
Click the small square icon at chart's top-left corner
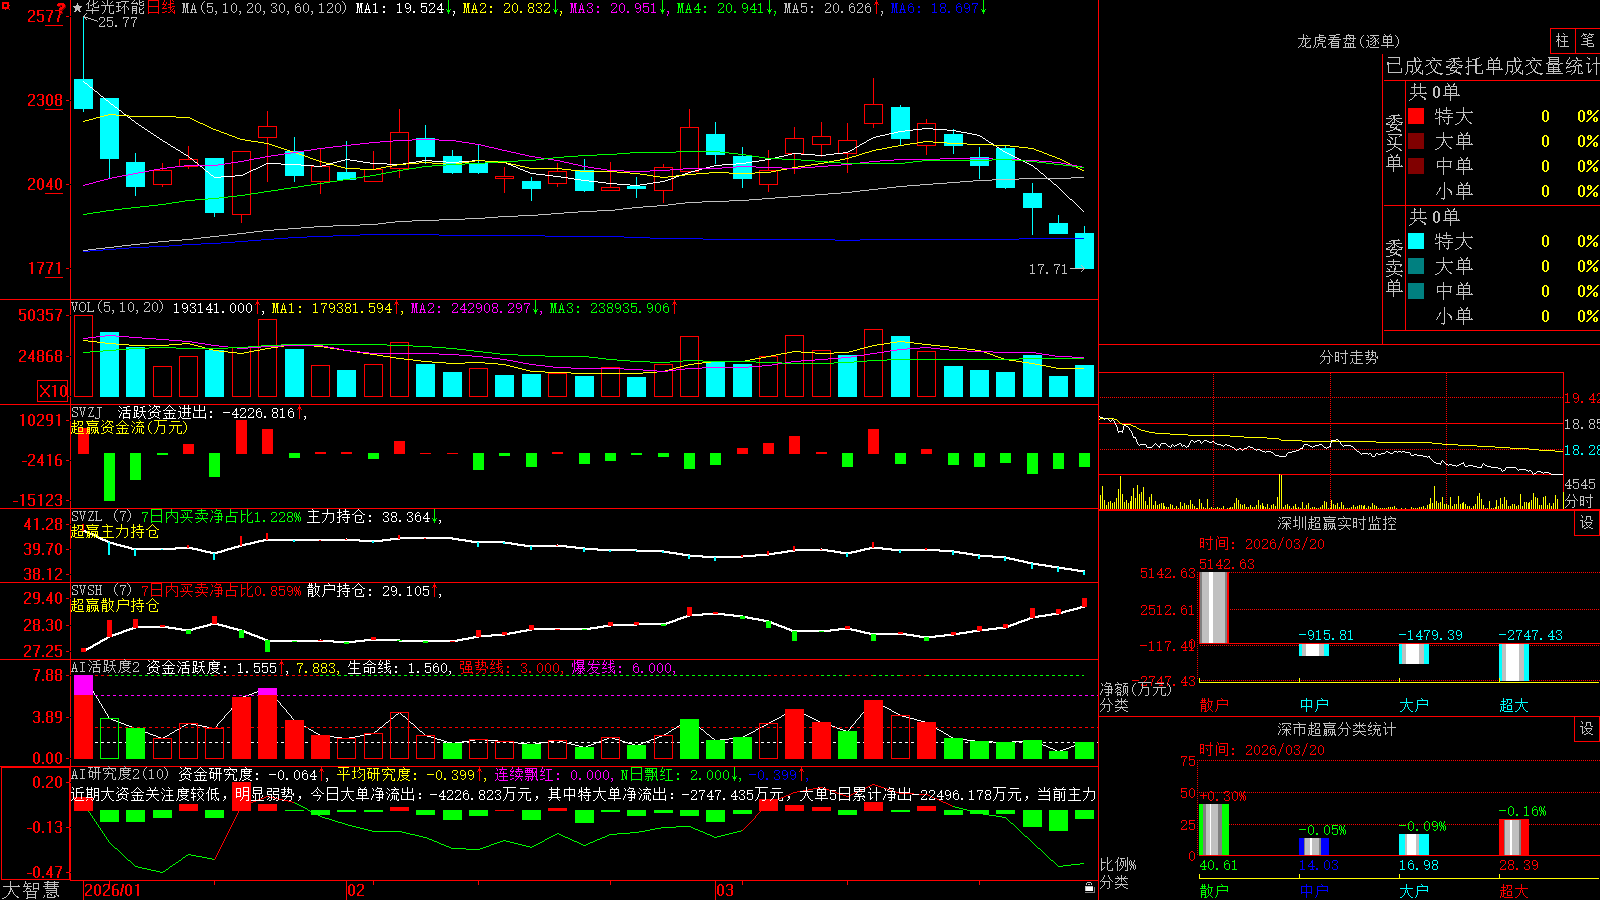click(x=4, y=4)
